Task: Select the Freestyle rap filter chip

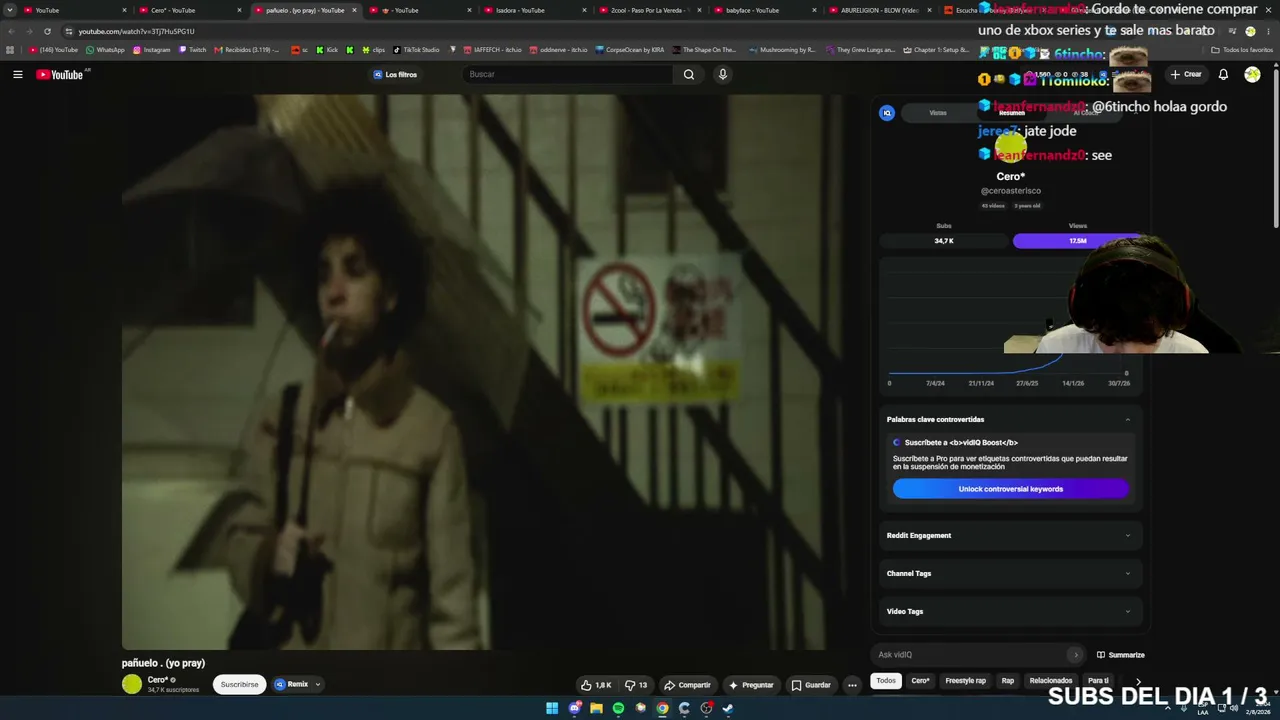Action: tap(965, 681)
